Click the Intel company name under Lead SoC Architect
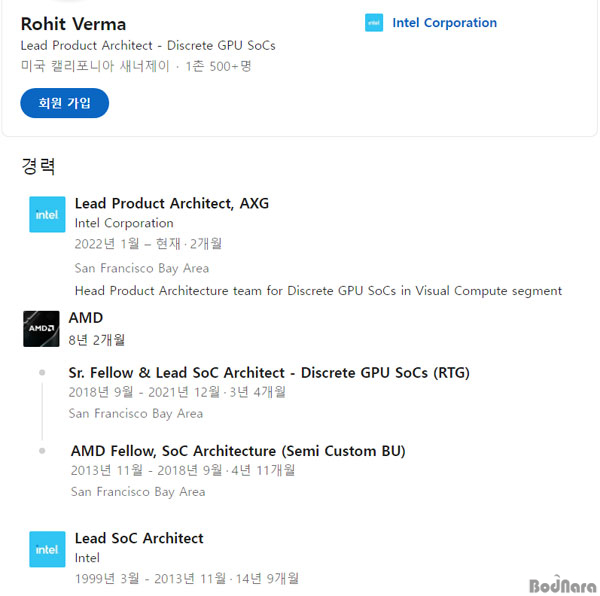 point(87,558)
